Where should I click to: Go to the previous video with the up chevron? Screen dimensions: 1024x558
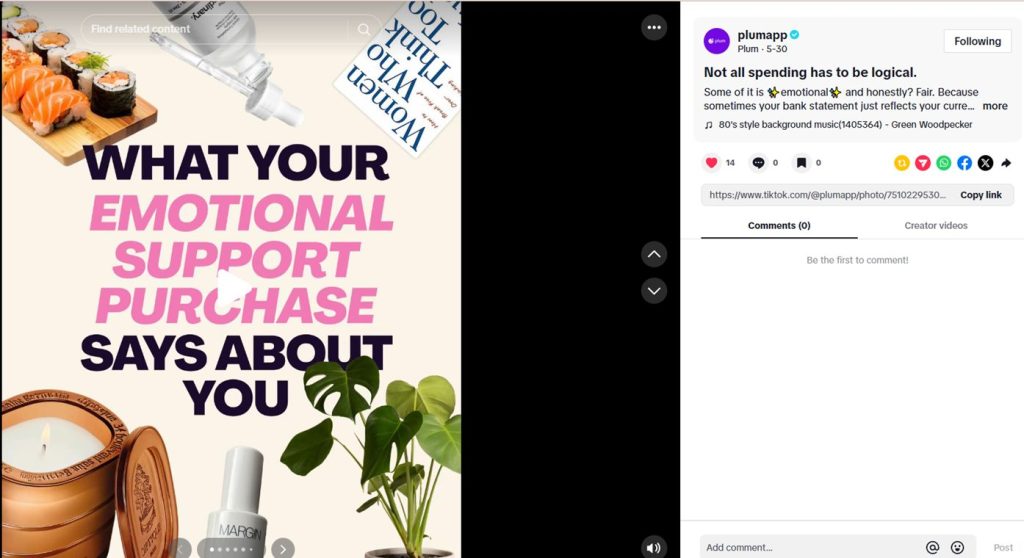[x=654, y=254]
